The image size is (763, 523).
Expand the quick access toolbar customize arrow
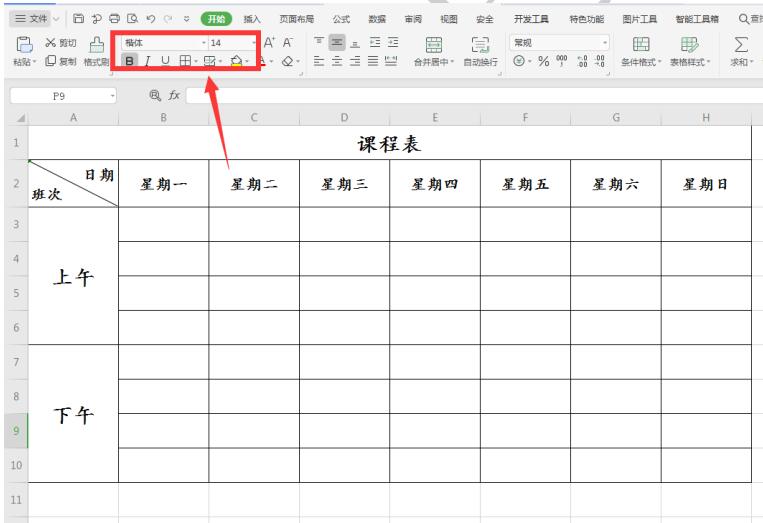tap(186, 18)
